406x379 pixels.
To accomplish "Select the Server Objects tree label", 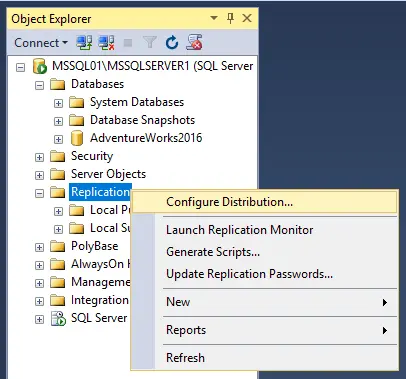I will click(x=108, y=174).
